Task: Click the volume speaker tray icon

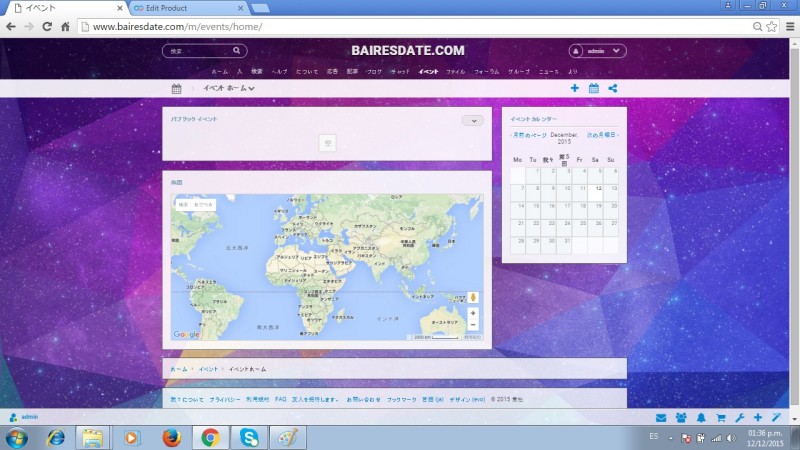Action: click(732, 438)
